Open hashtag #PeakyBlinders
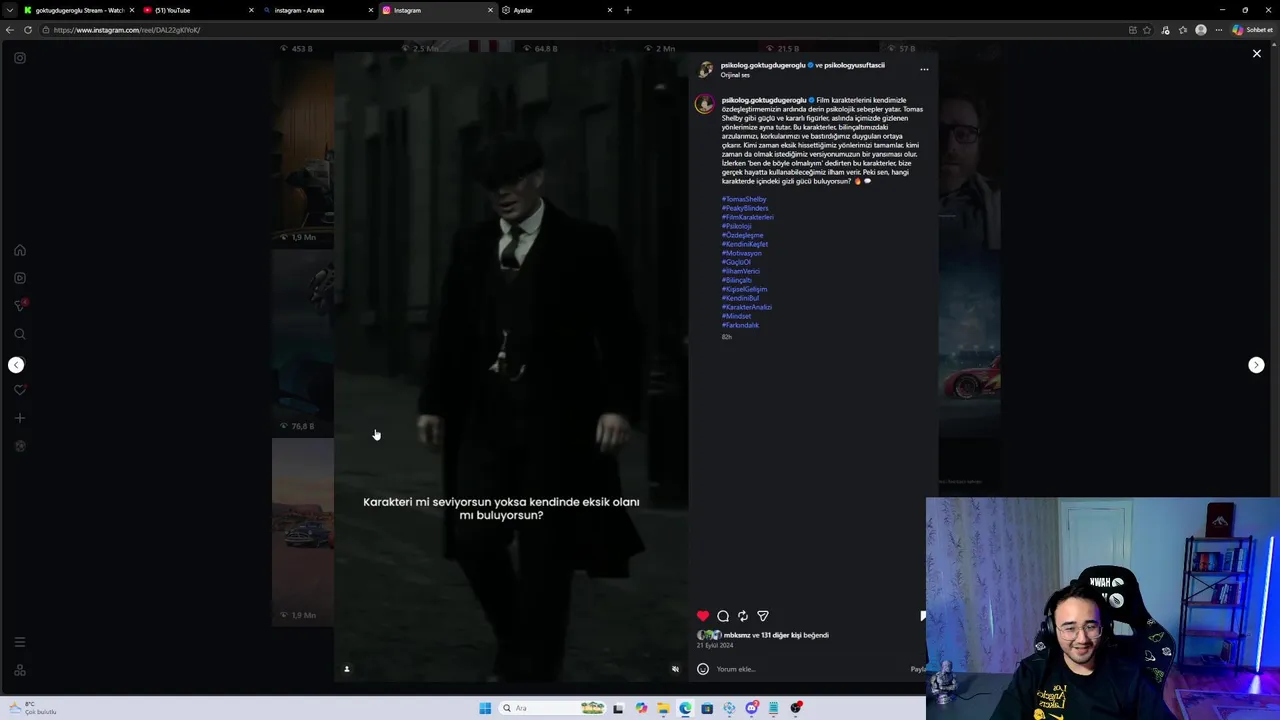The image size is (1280, 720). tap(745, 208)
